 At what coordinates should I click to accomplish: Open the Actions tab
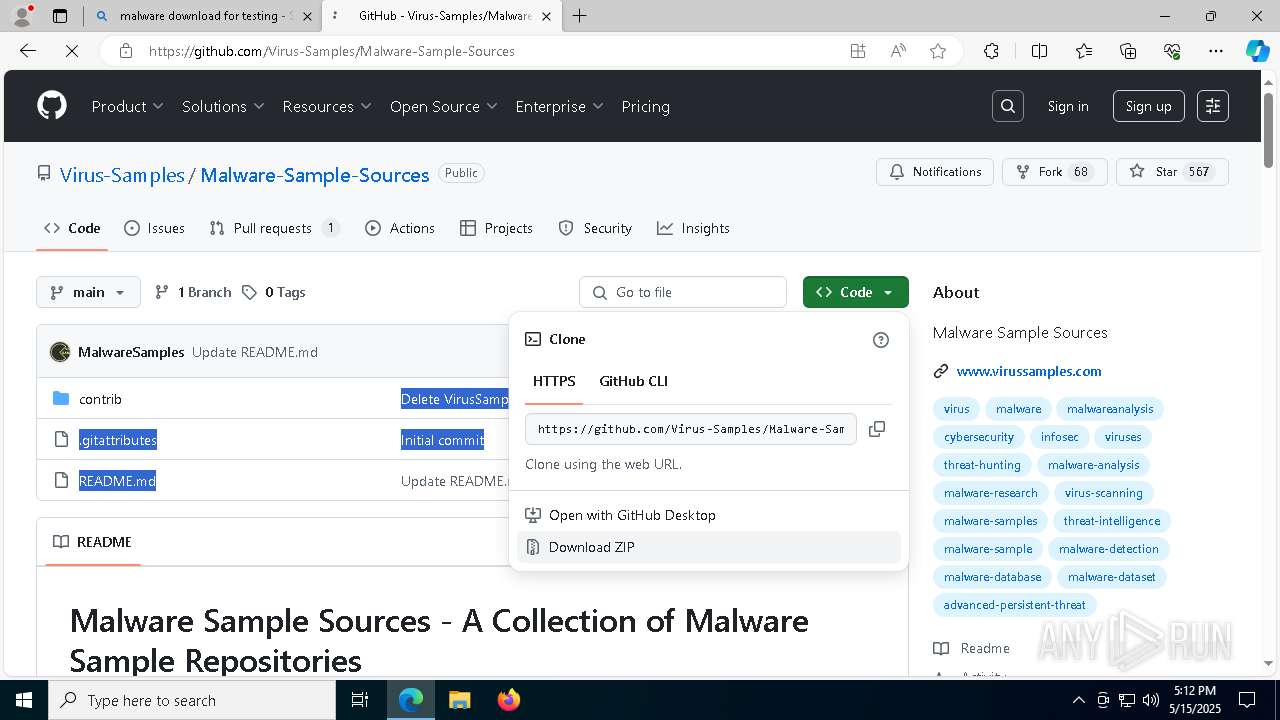[x=400, y=228]
